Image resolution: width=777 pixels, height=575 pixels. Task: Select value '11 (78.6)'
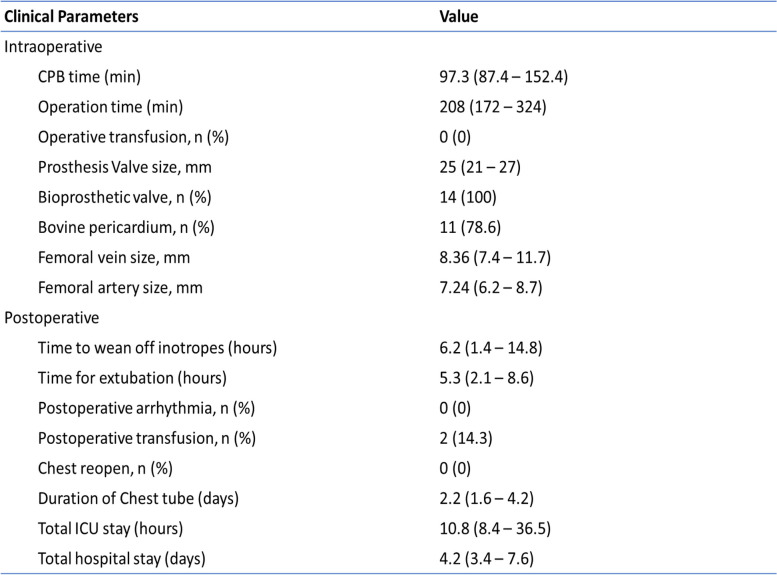(x=470, y=228)
